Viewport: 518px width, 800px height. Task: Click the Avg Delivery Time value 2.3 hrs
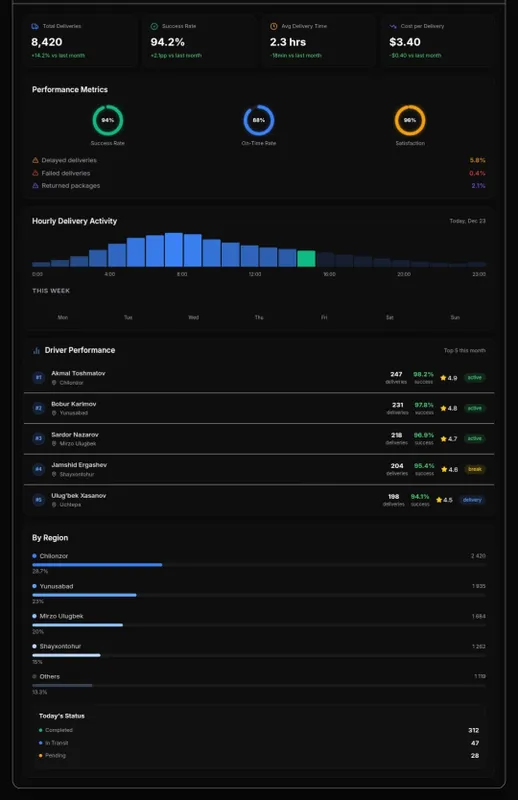point(288,42)
